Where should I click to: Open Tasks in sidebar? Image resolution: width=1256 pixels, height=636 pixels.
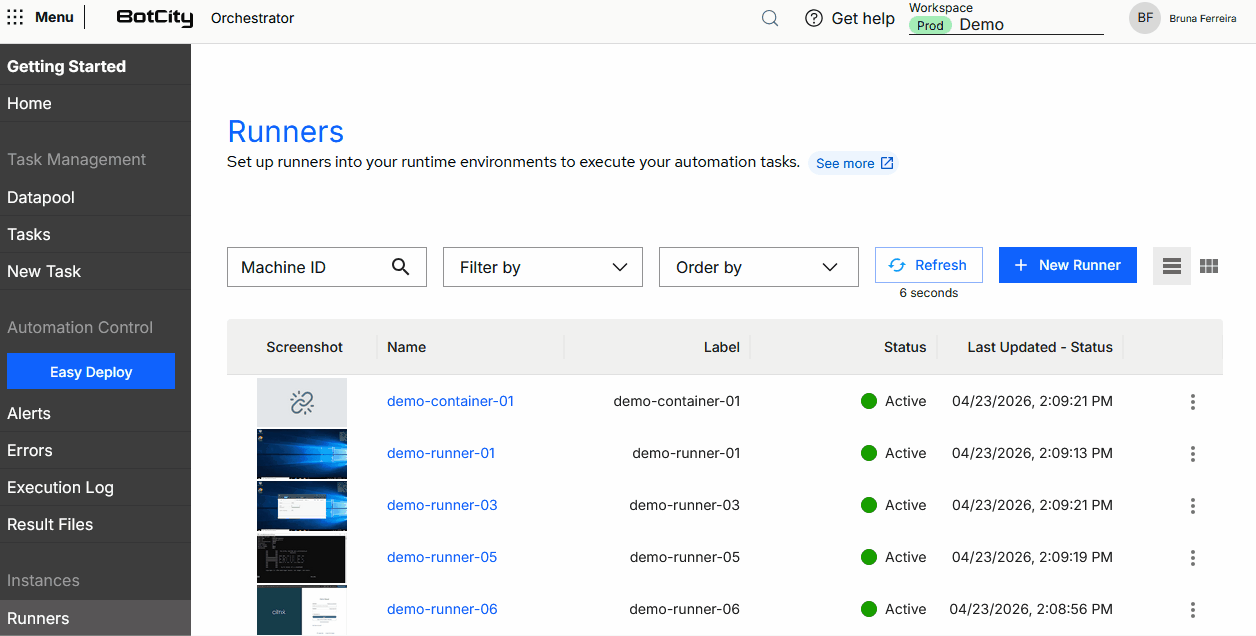tap(95, 235)
